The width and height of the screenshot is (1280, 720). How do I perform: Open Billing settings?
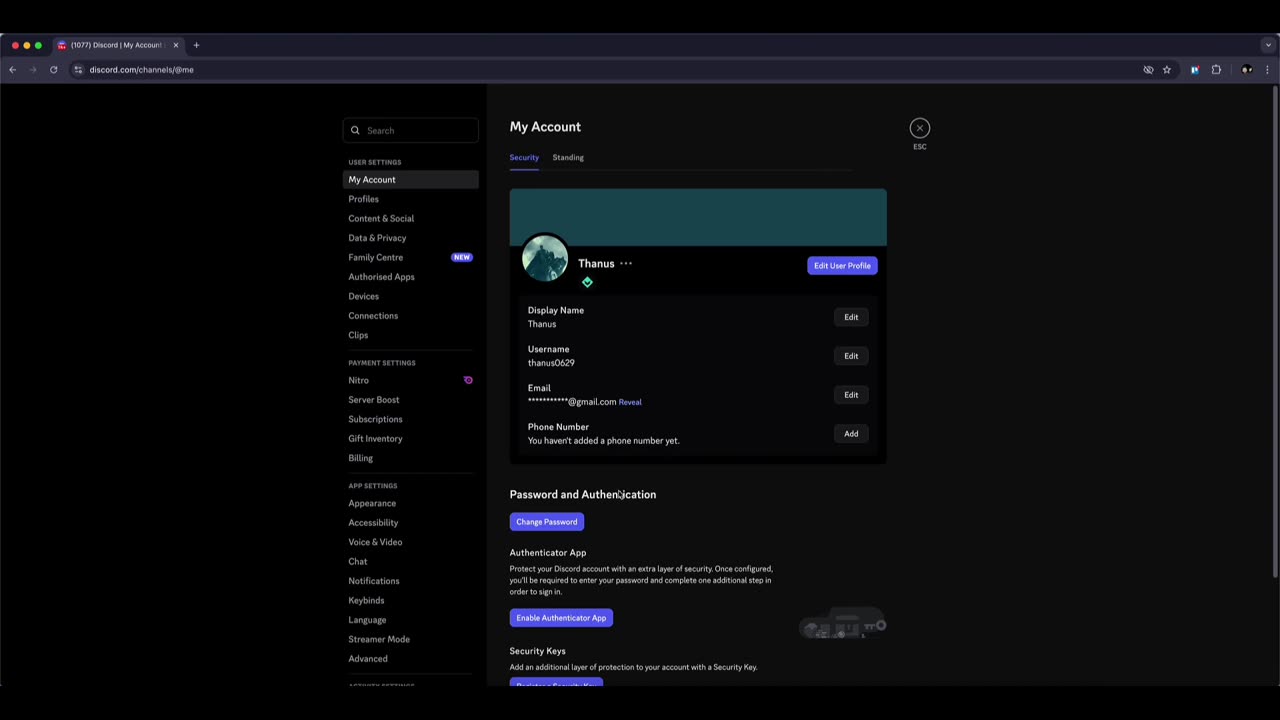coord(411,458)
